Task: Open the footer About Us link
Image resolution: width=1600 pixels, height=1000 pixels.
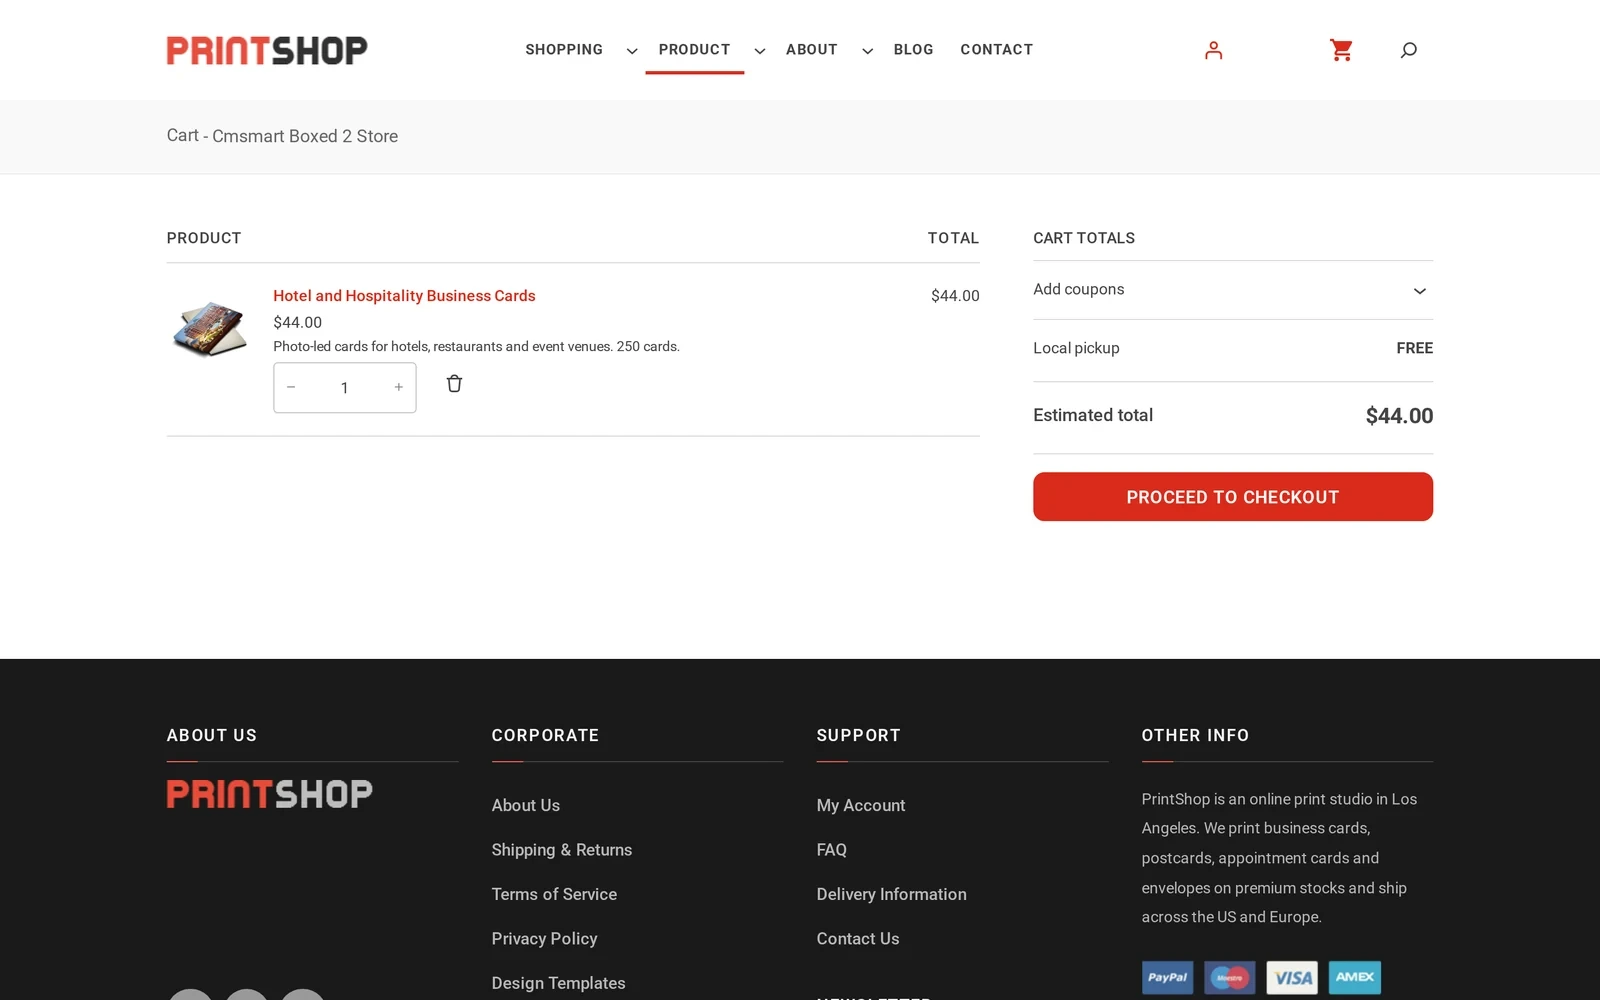Action: tap(525, 806)
